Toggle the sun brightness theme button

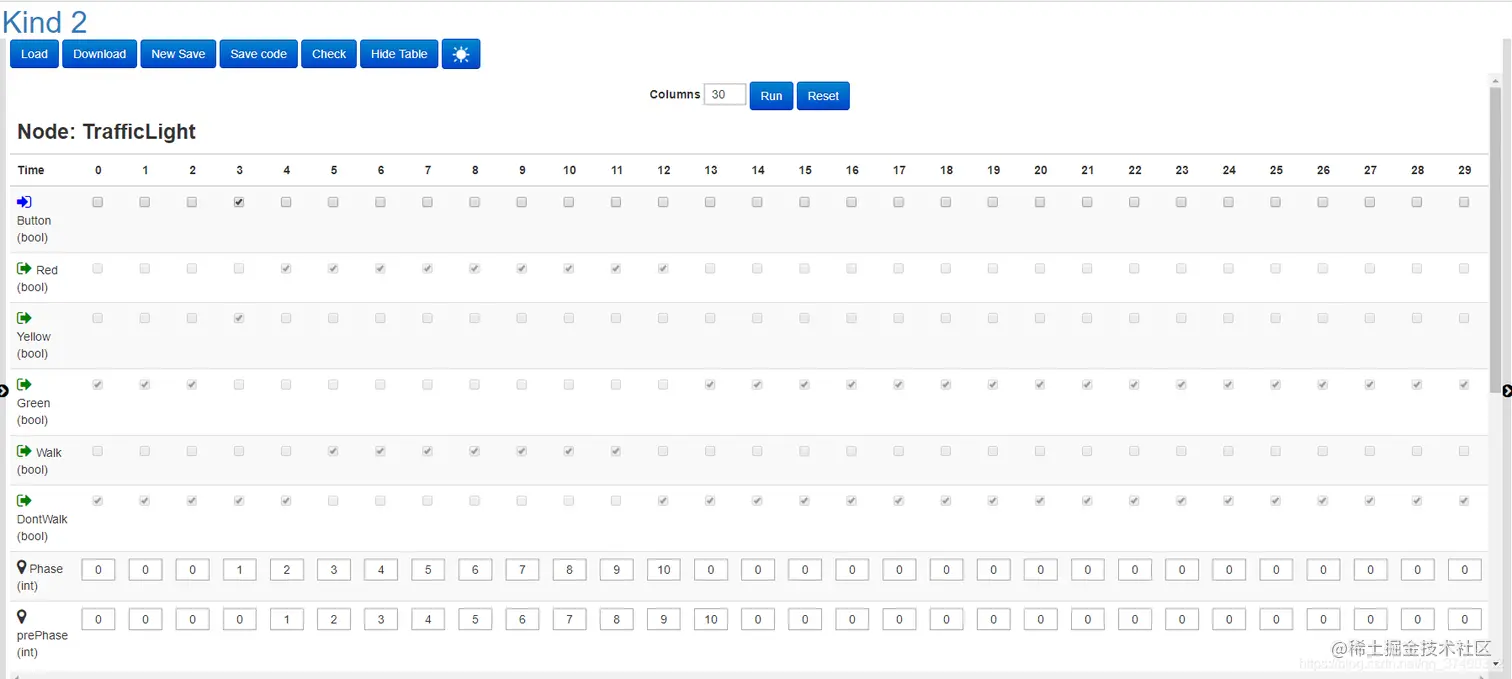coord(461,54)
